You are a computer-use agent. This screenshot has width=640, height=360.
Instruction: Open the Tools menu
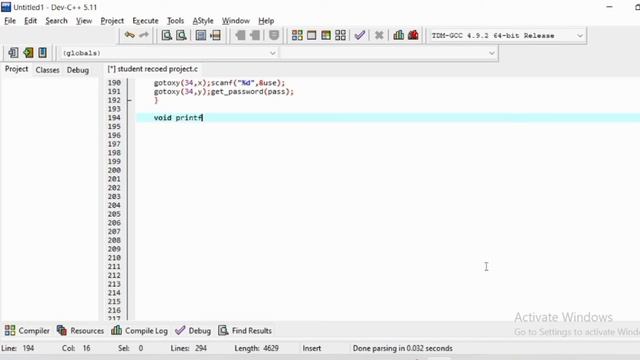(x=176, y=21)
